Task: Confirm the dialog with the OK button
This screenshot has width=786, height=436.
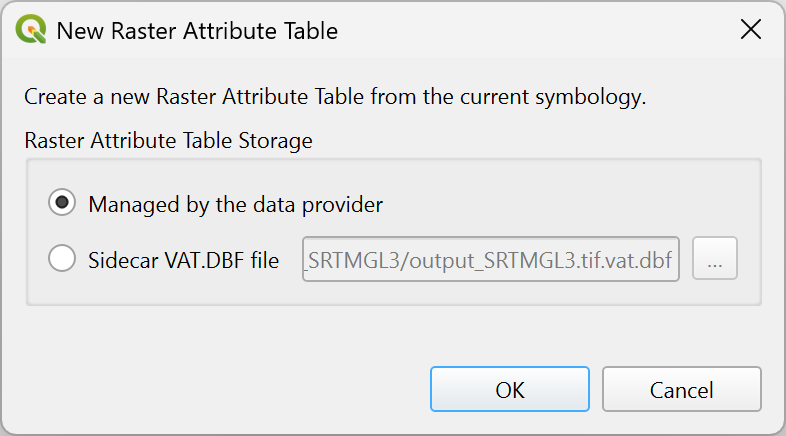Action: [509, 389]
